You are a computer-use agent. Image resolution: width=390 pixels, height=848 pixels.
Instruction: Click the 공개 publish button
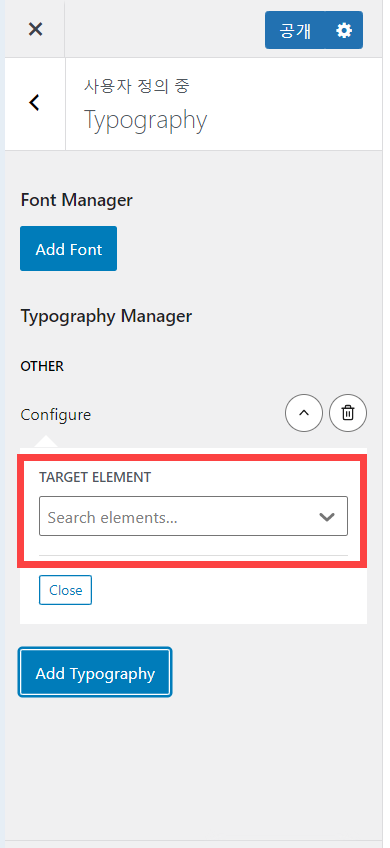click(295, 31)
